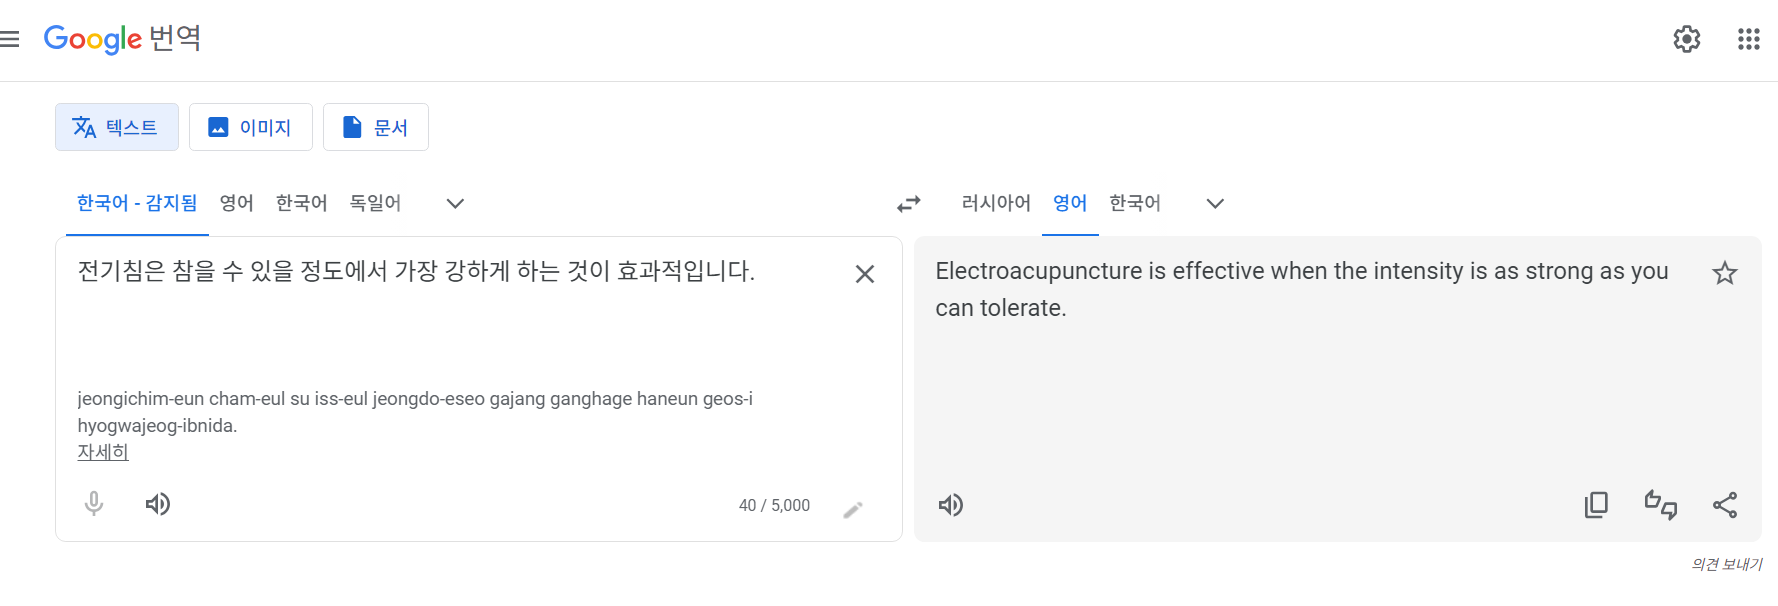Viewport: 1778px width, 606px height.
Task: Swap source and target languages
Action: (908, 204)
